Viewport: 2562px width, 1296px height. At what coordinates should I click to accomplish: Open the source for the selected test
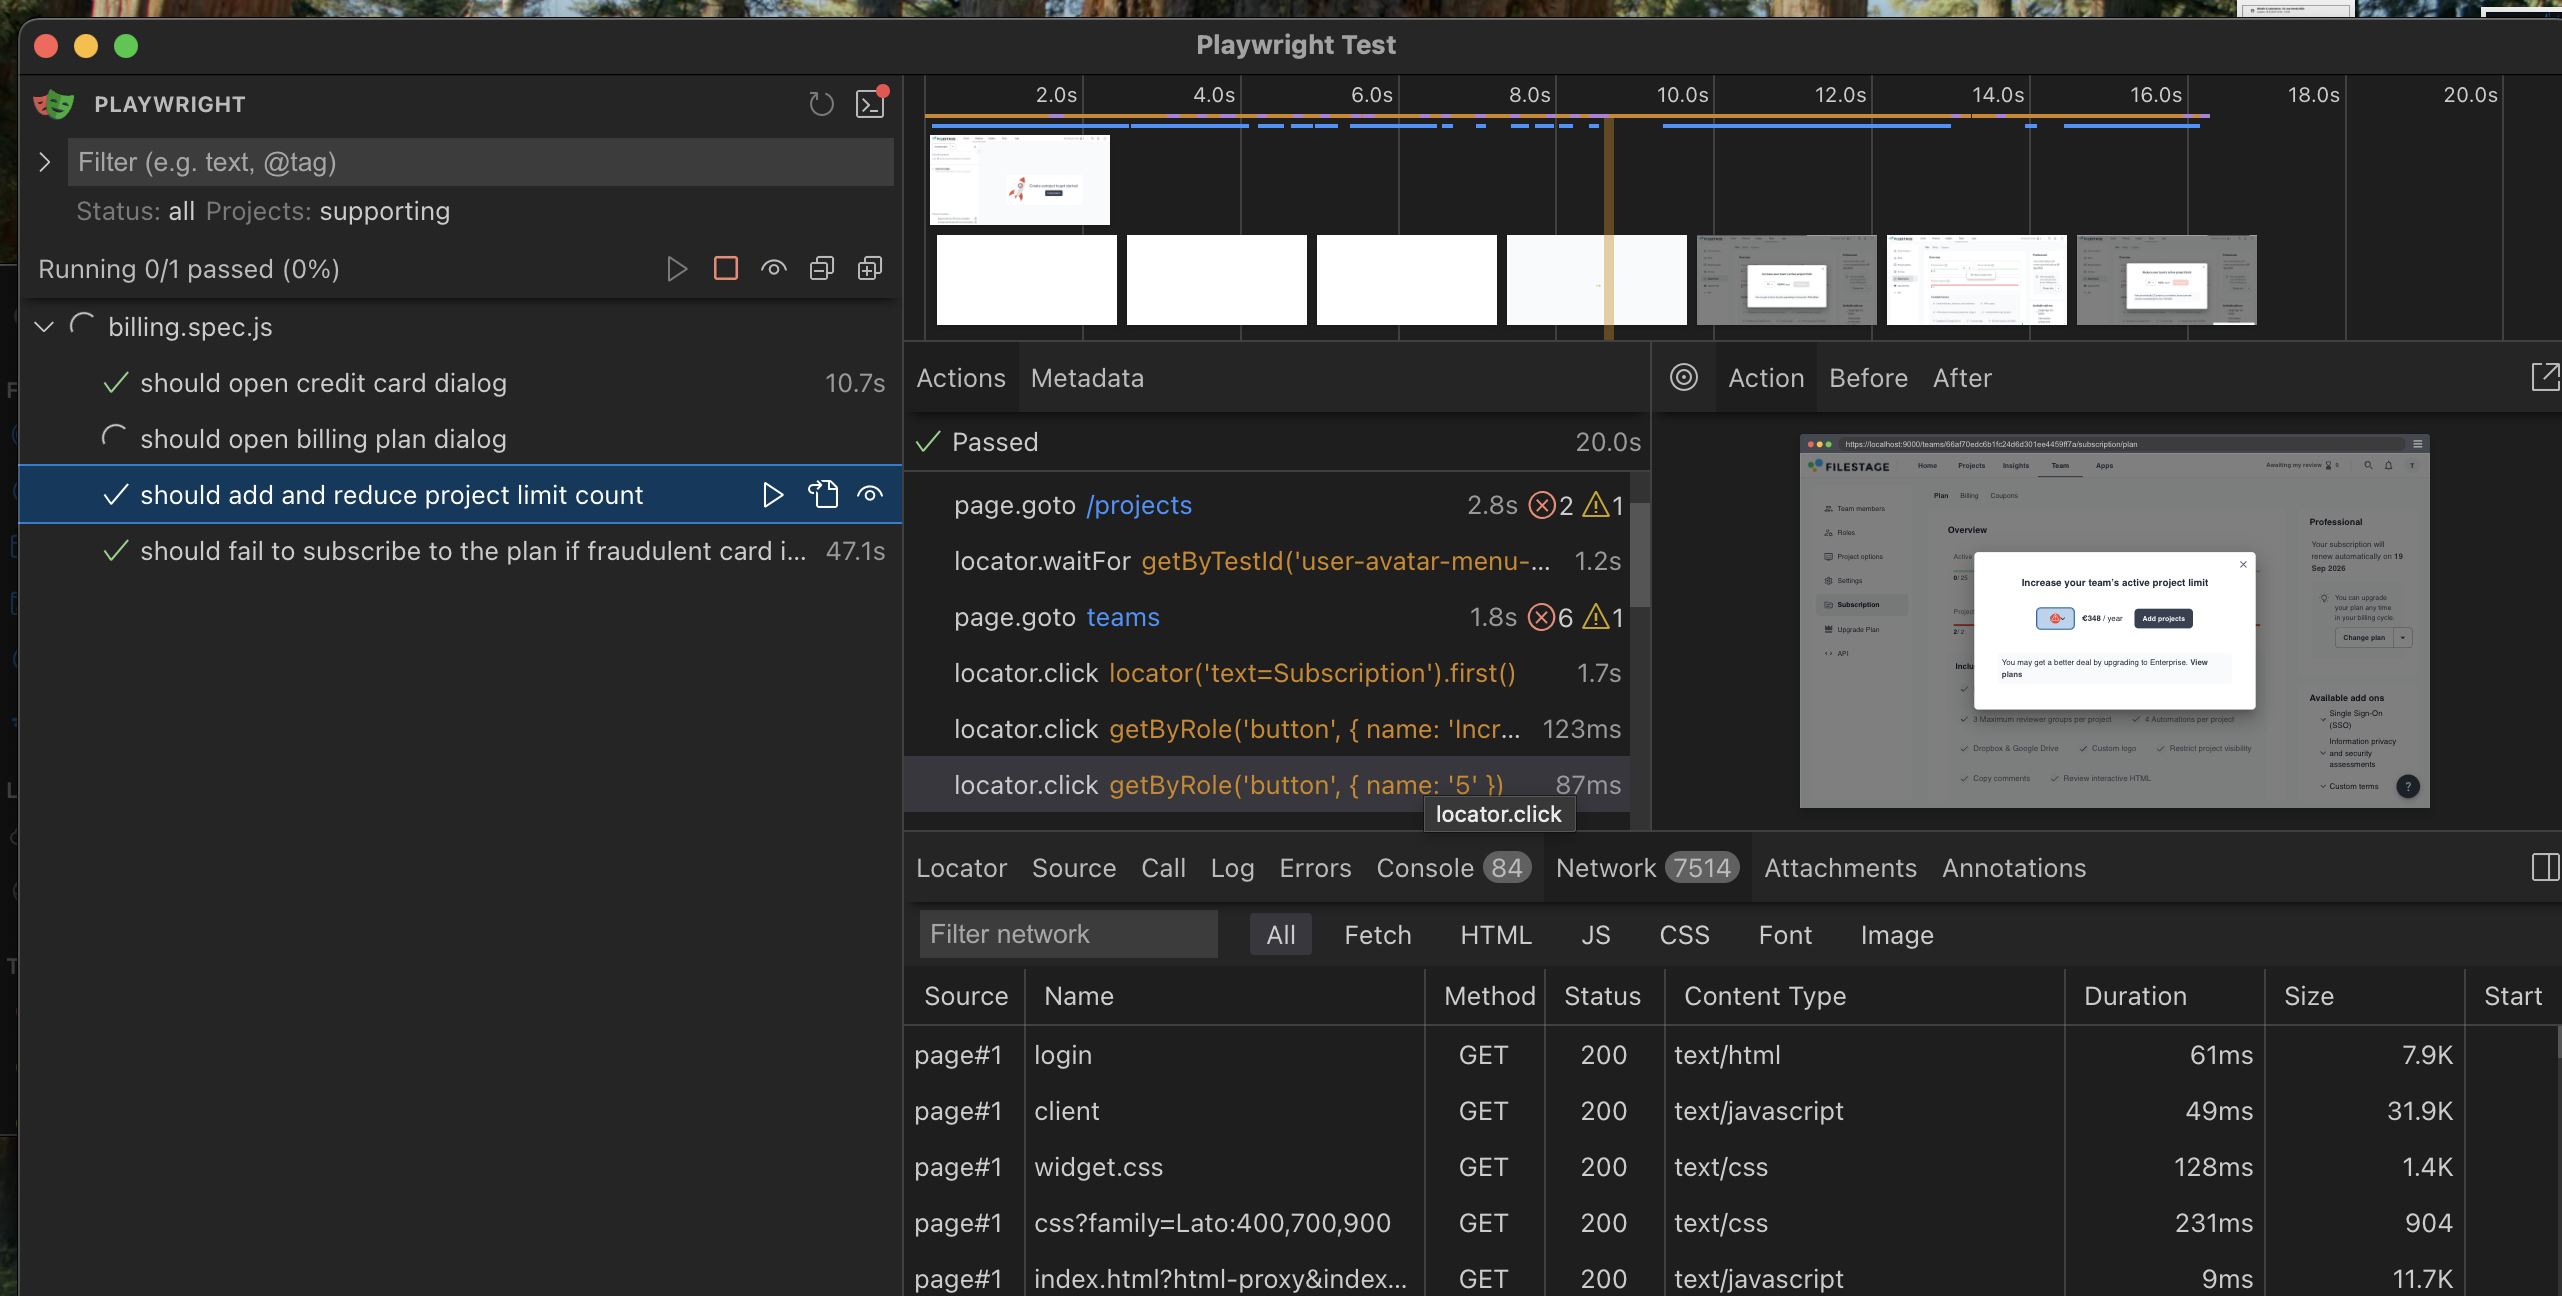click(822, 495)
